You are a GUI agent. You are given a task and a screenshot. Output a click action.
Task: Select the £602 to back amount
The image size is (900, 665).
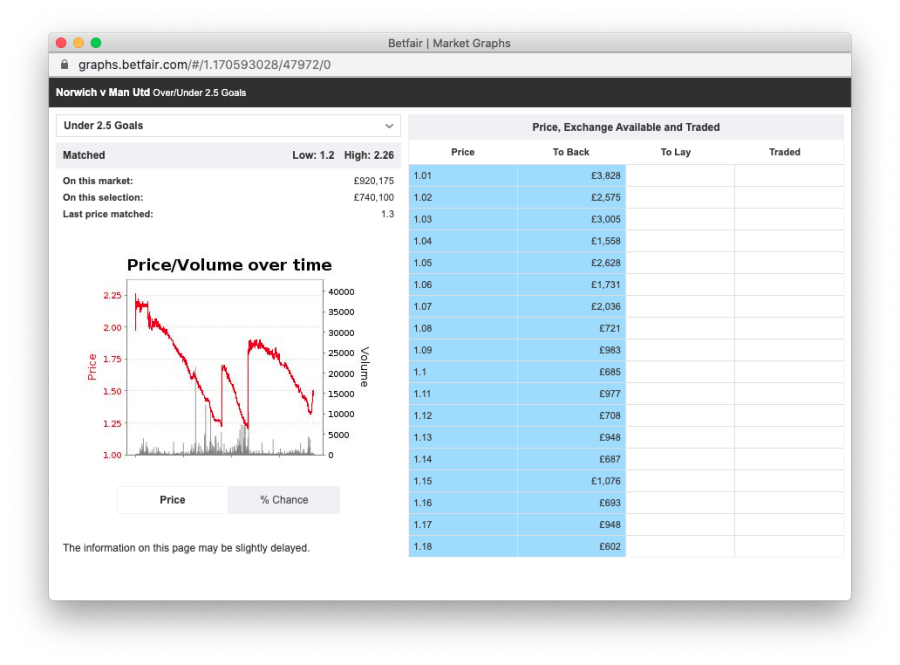pyautogui.click(x=571, y=546)
